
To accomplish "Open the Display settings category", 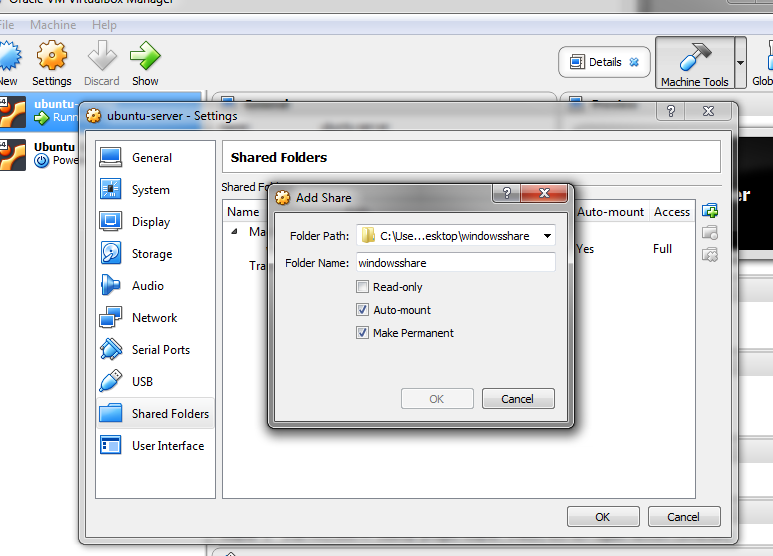I will coord(155,222).
